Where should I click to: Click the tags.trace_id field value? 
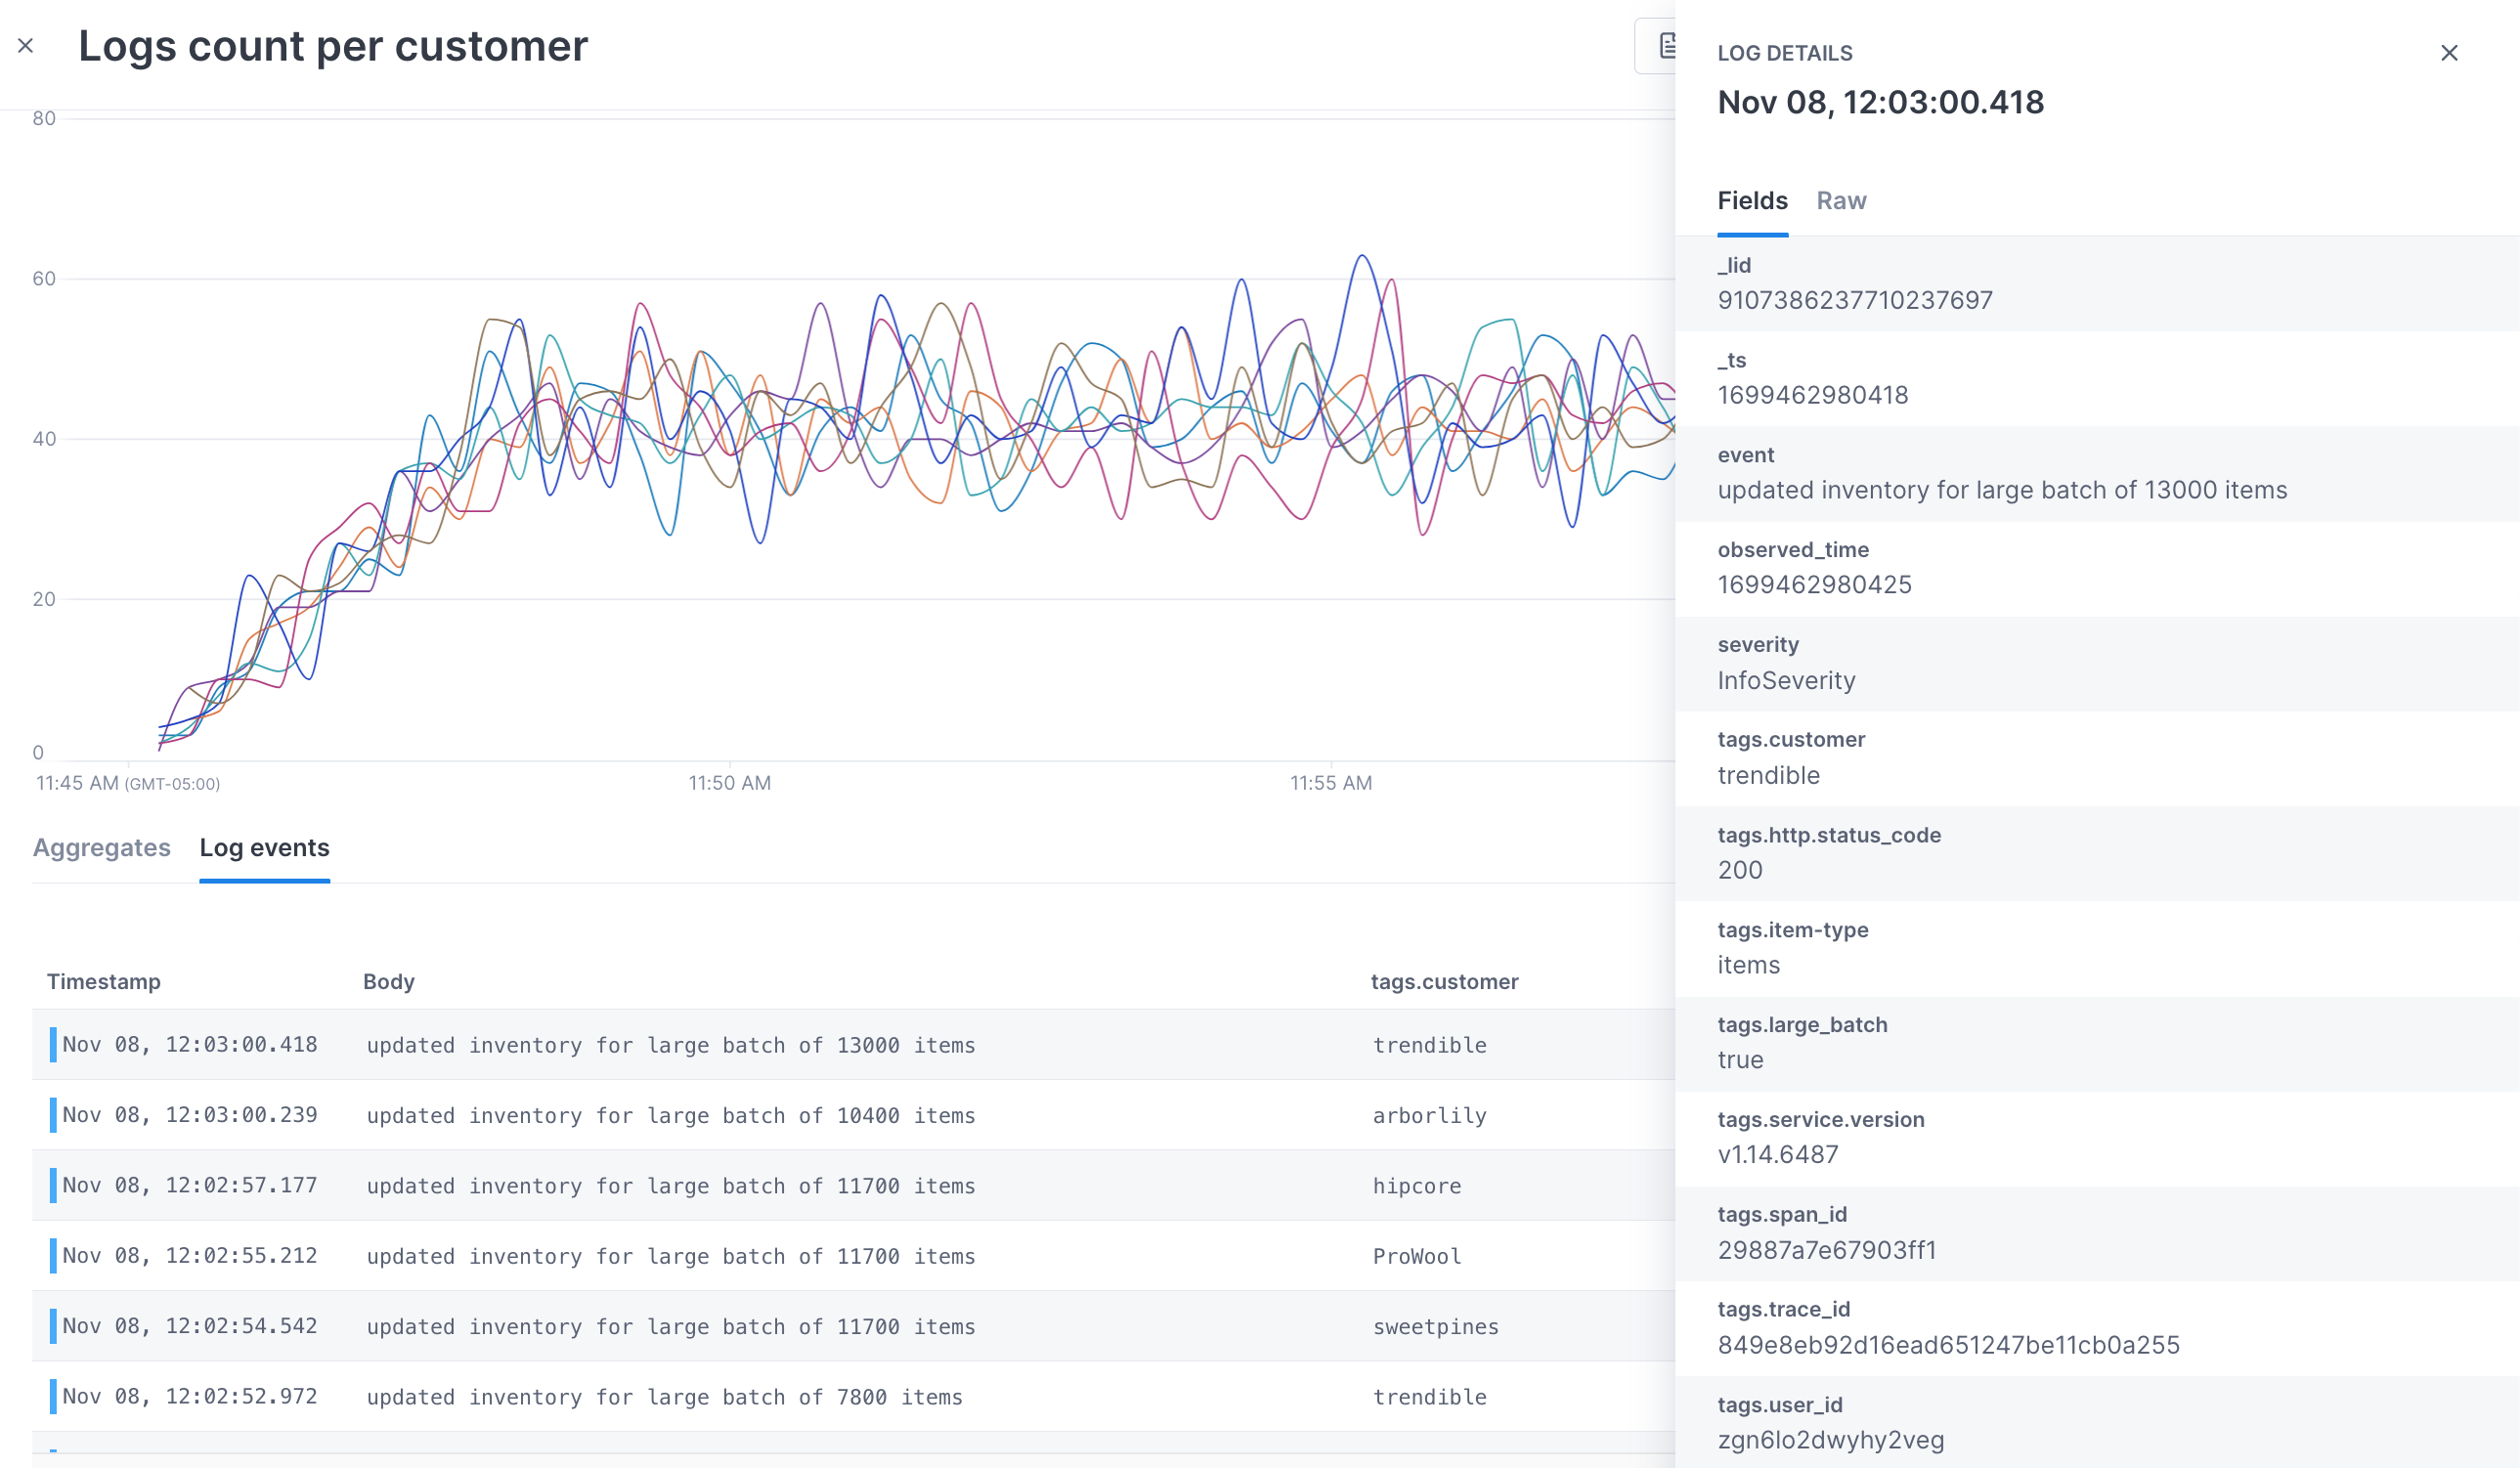pyautogui.click(x=1948, y=1345)
